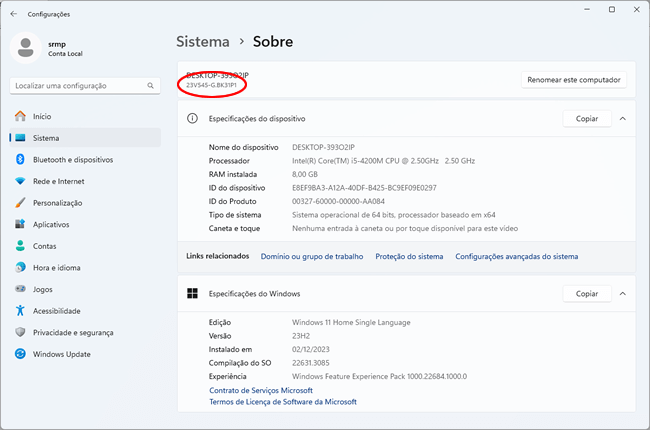
Task: Open Proteção do sistema link
Action: pos(409,256)
